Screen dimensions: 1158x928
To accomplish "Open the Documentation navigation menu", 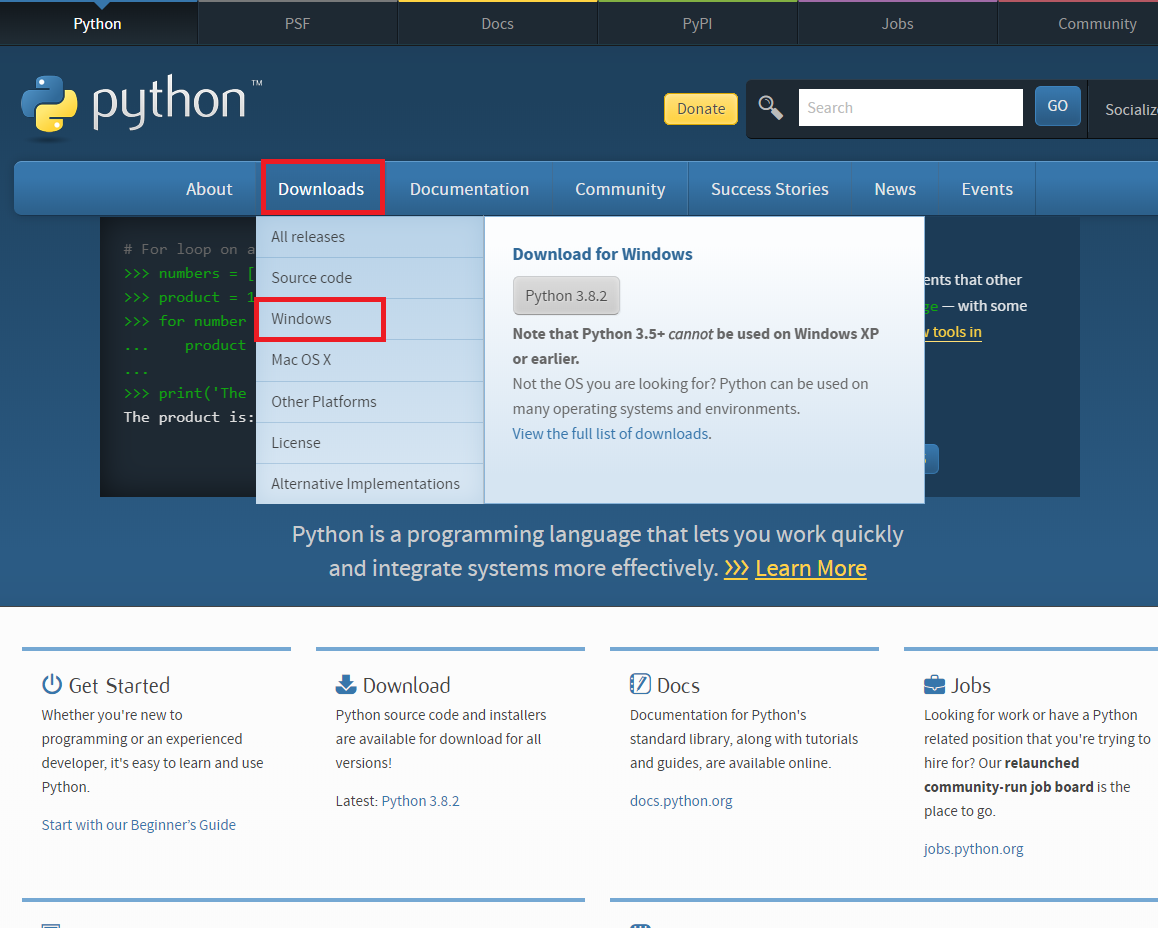I will point(470,189).
